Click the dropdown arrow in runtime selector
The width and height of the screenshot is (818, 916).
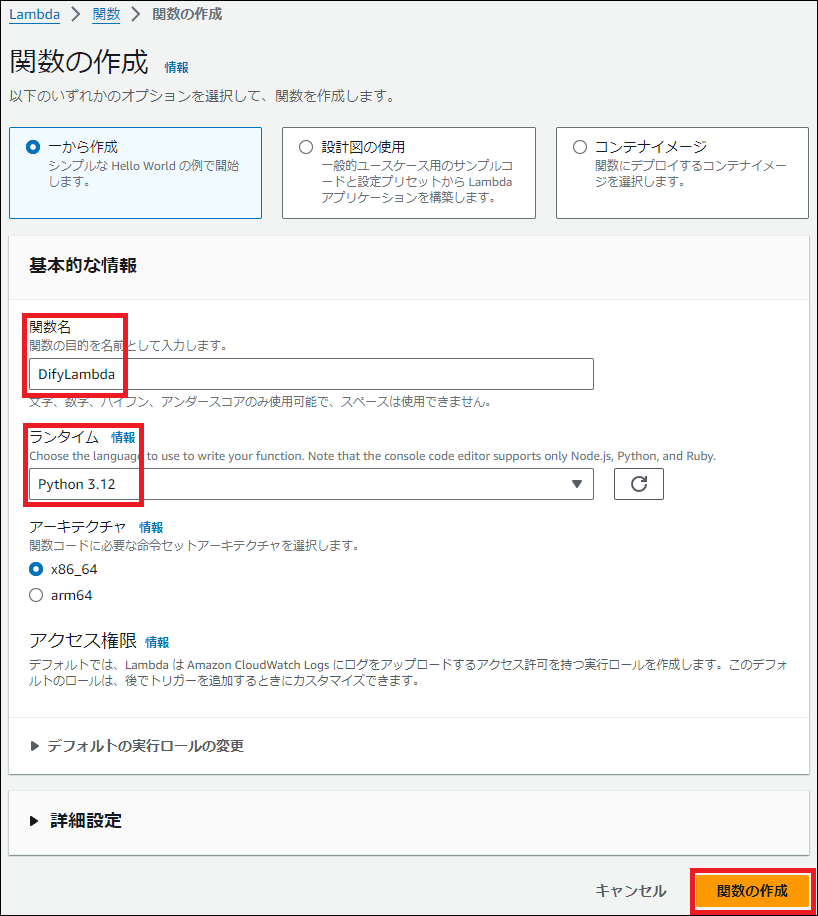[x=576, y=484]
